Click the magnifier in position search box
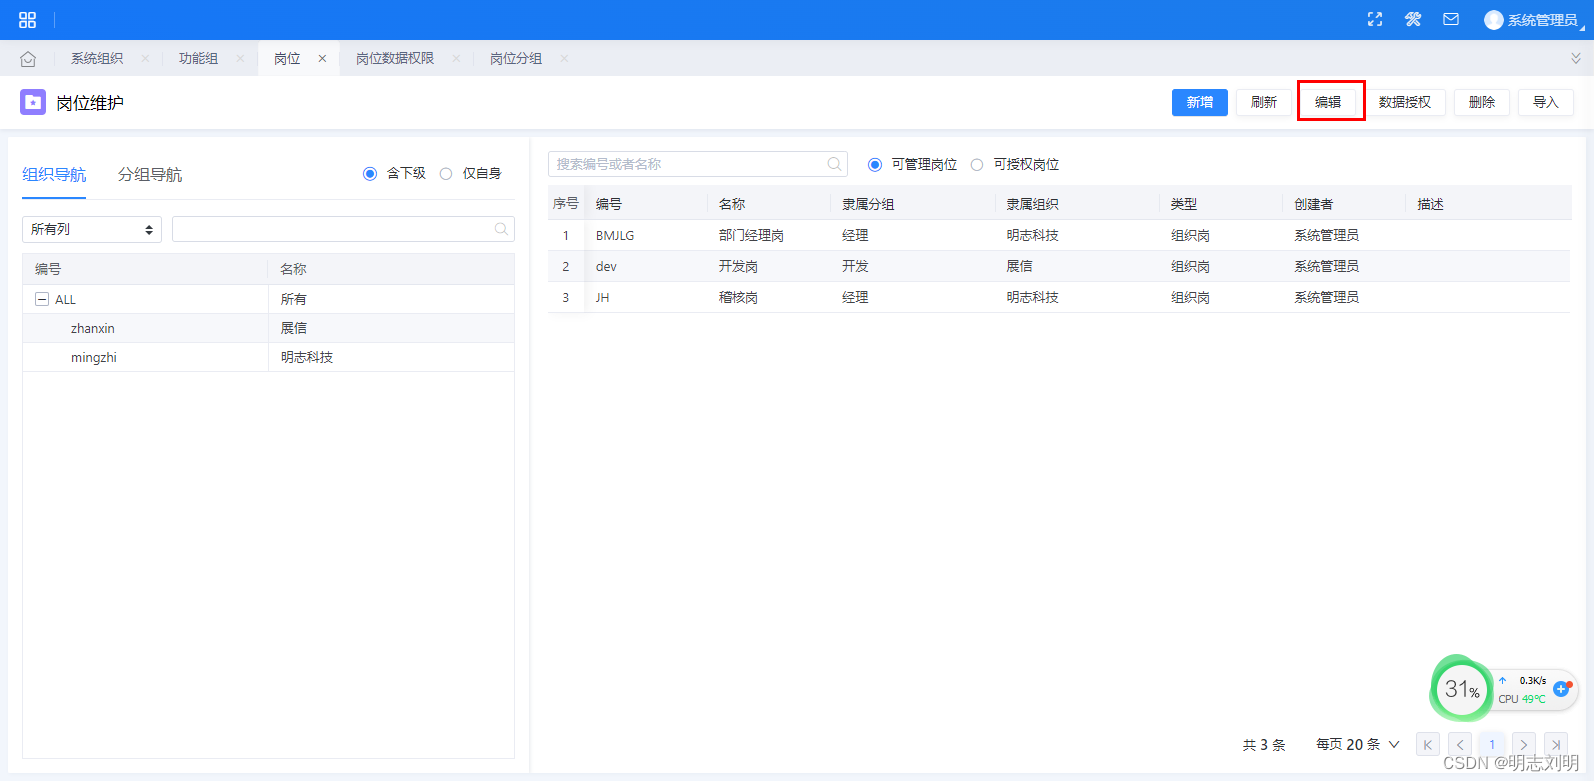The height and width of the screenshot is (781, 1594). (834, 164)
